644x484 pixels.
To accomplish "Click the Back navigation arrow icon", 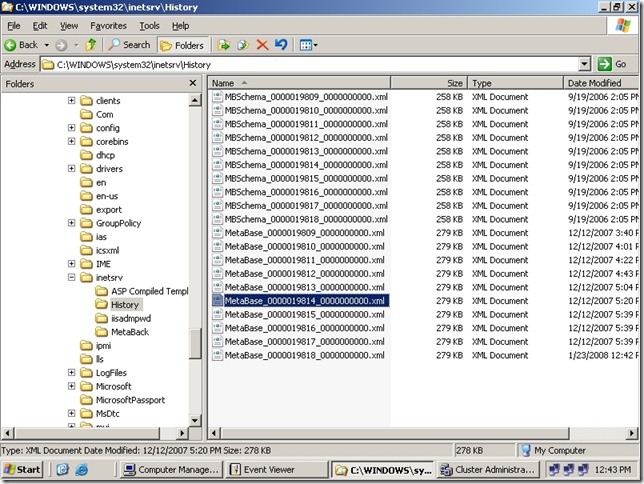I will tap(10, 45).
